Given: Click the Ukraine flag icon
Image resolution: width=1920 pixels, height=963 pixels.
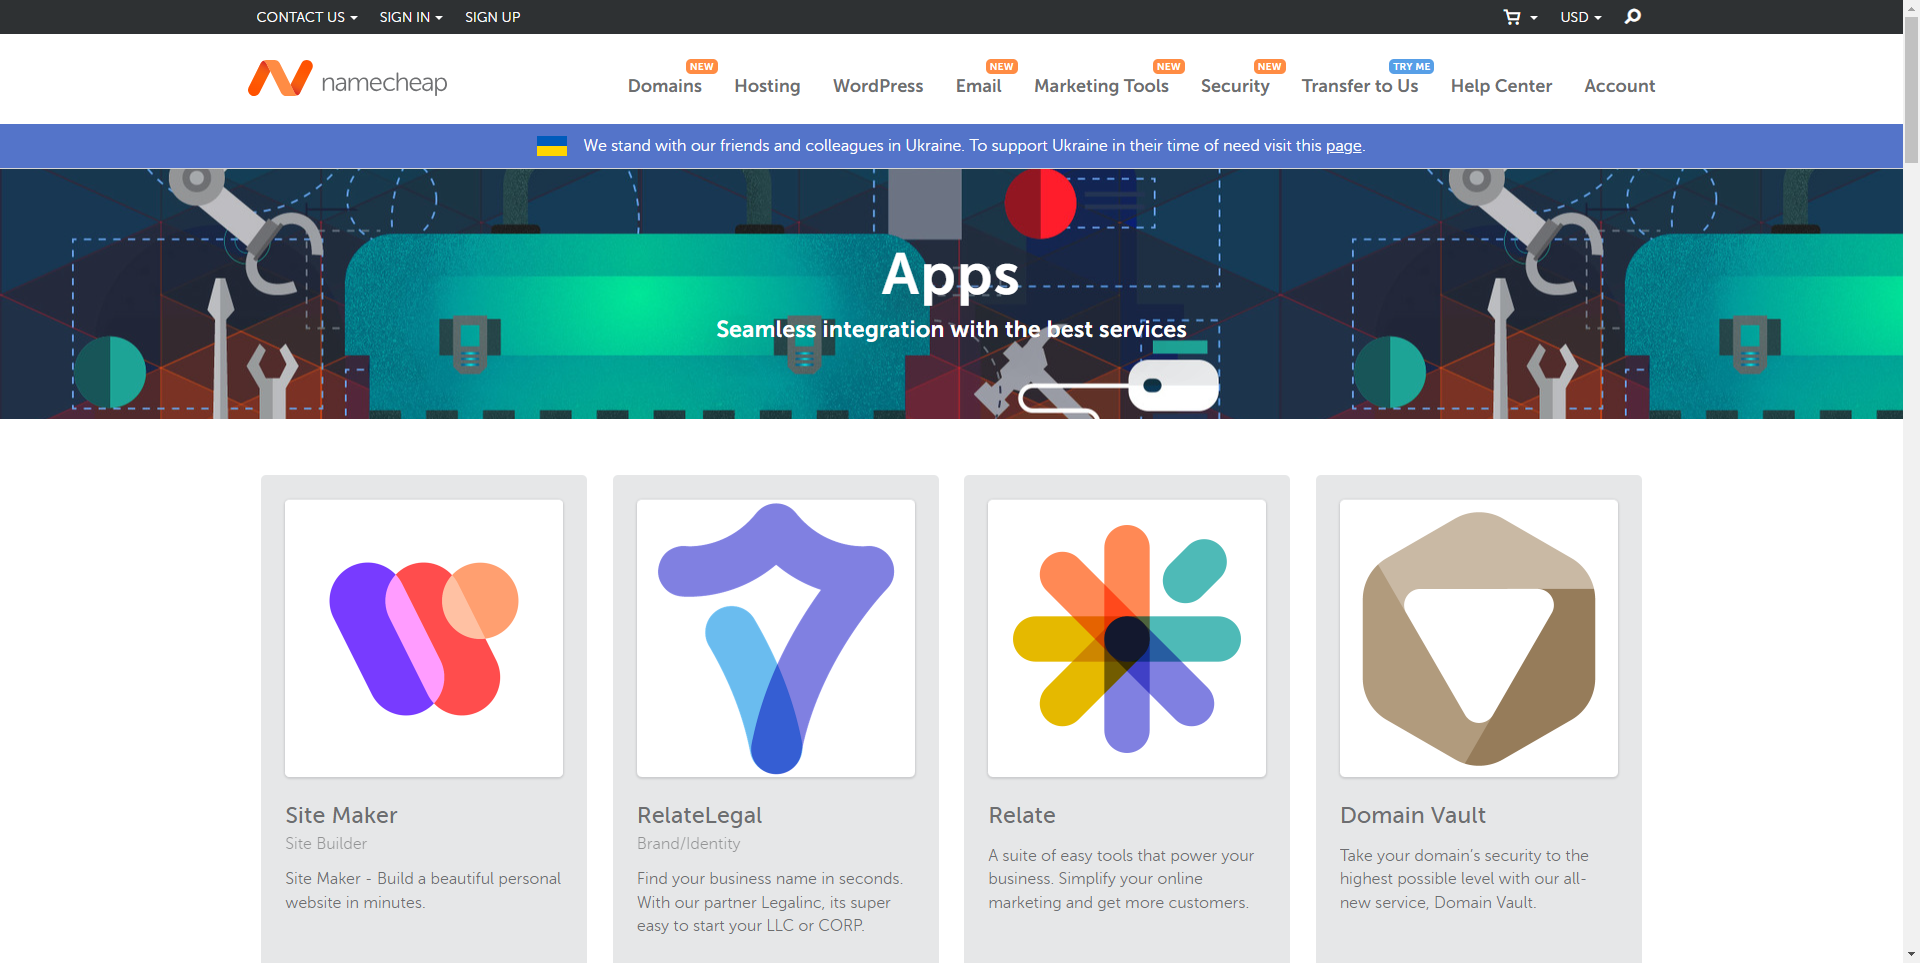Looking at the screenshot, I should [x=552, y=146].
